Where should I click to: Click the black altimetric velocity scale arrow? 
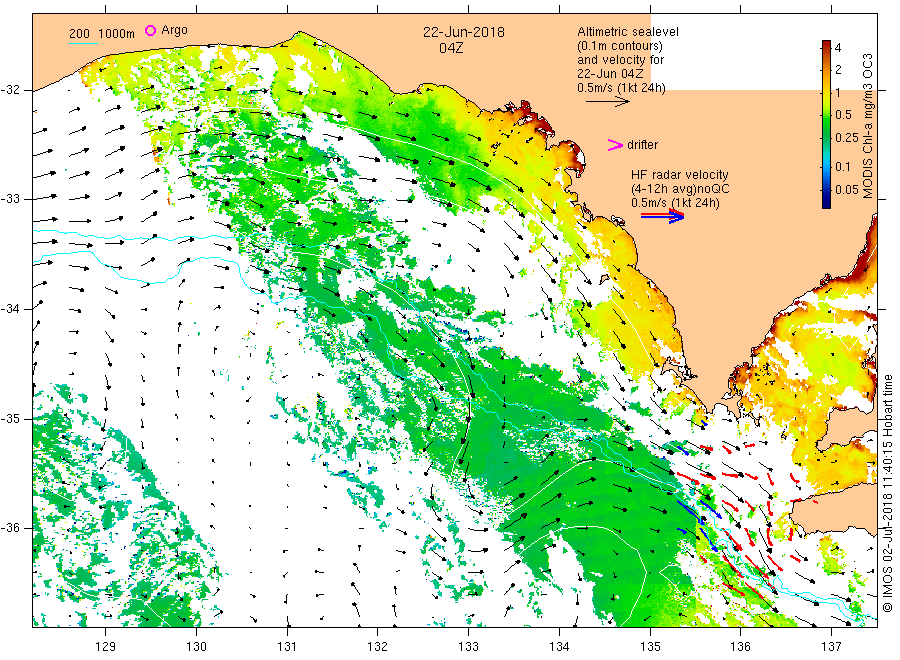608,102
